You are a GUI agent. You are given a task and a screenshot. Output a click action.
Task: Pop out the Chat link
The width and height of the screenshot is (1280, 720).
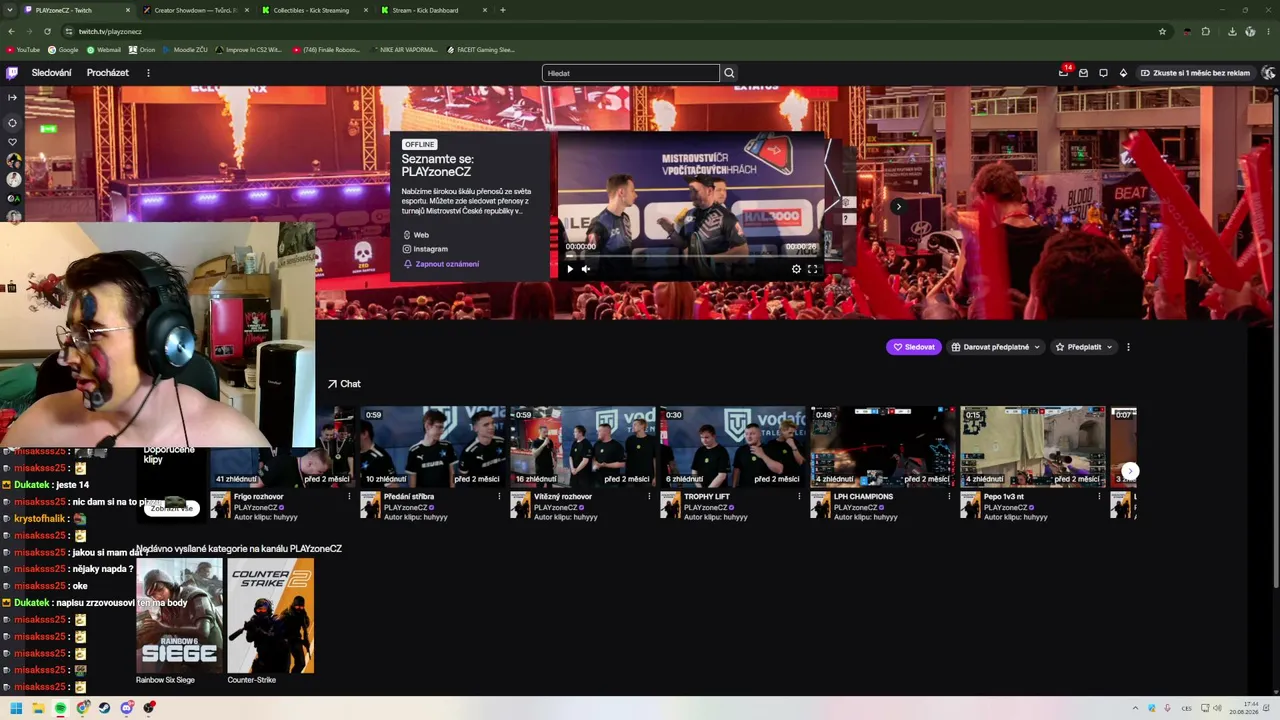[x=344, y=384]
